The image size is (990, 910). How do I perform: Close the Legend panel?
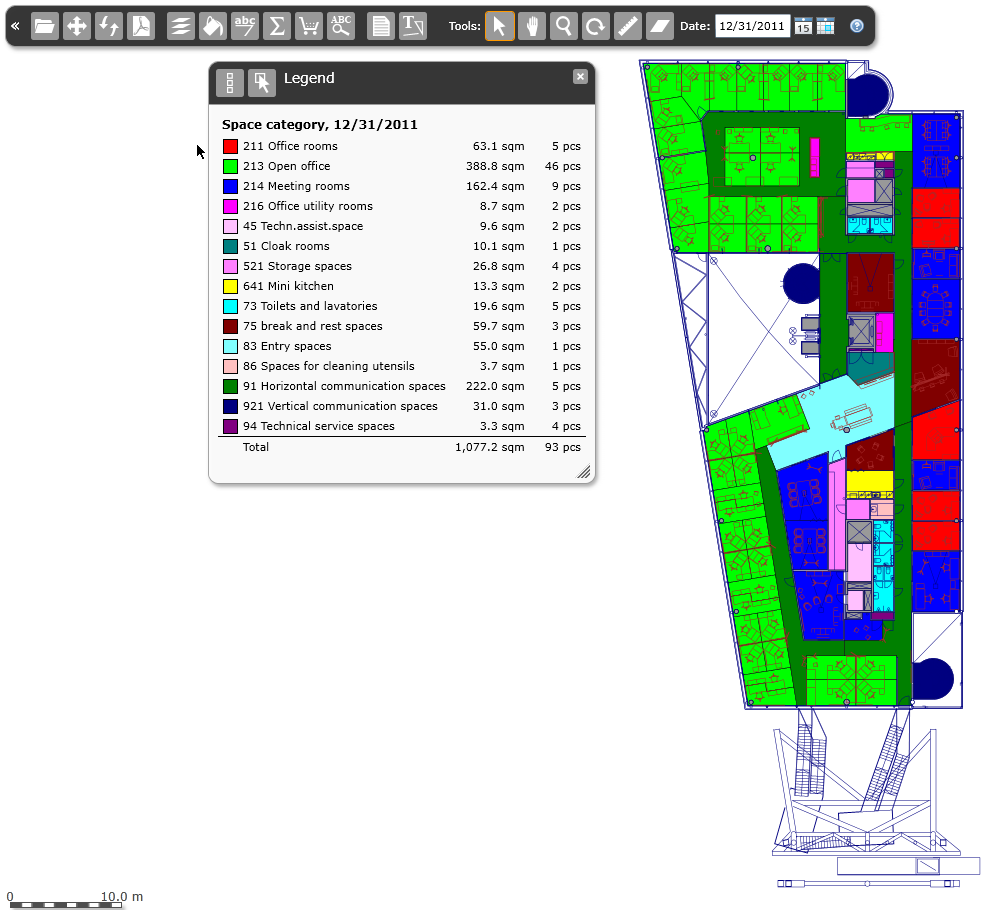pos(580,77)
